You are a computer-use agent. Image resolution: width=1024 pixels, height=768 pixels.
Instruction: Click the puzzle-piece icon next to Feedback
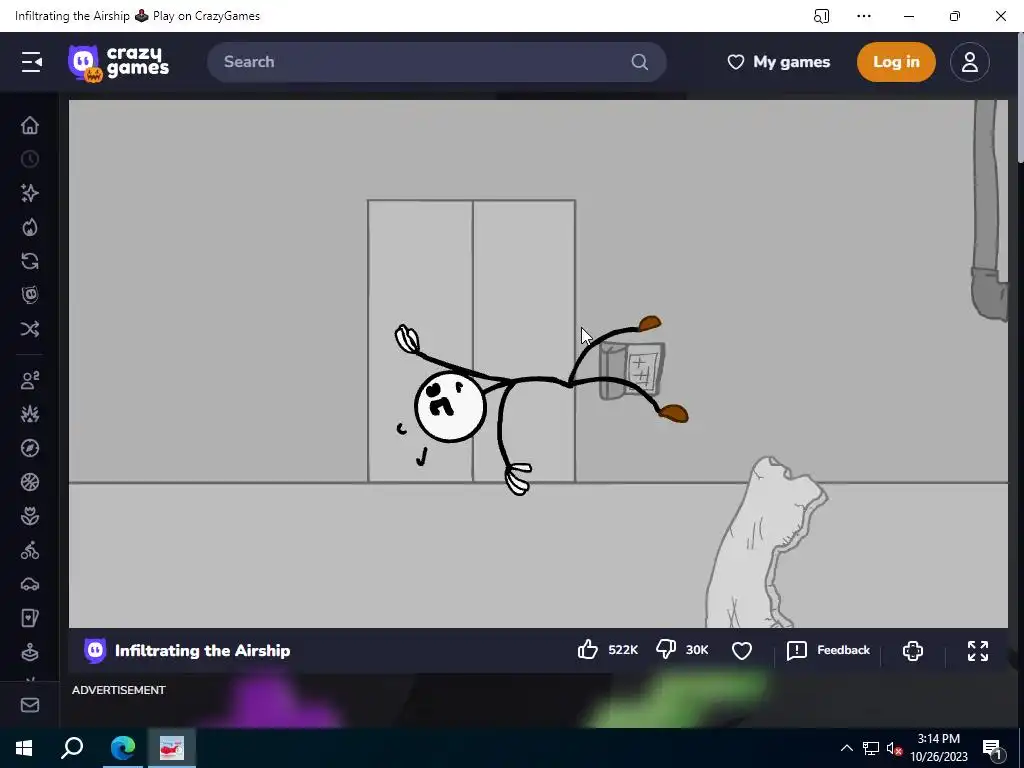[x=912, y=650]
